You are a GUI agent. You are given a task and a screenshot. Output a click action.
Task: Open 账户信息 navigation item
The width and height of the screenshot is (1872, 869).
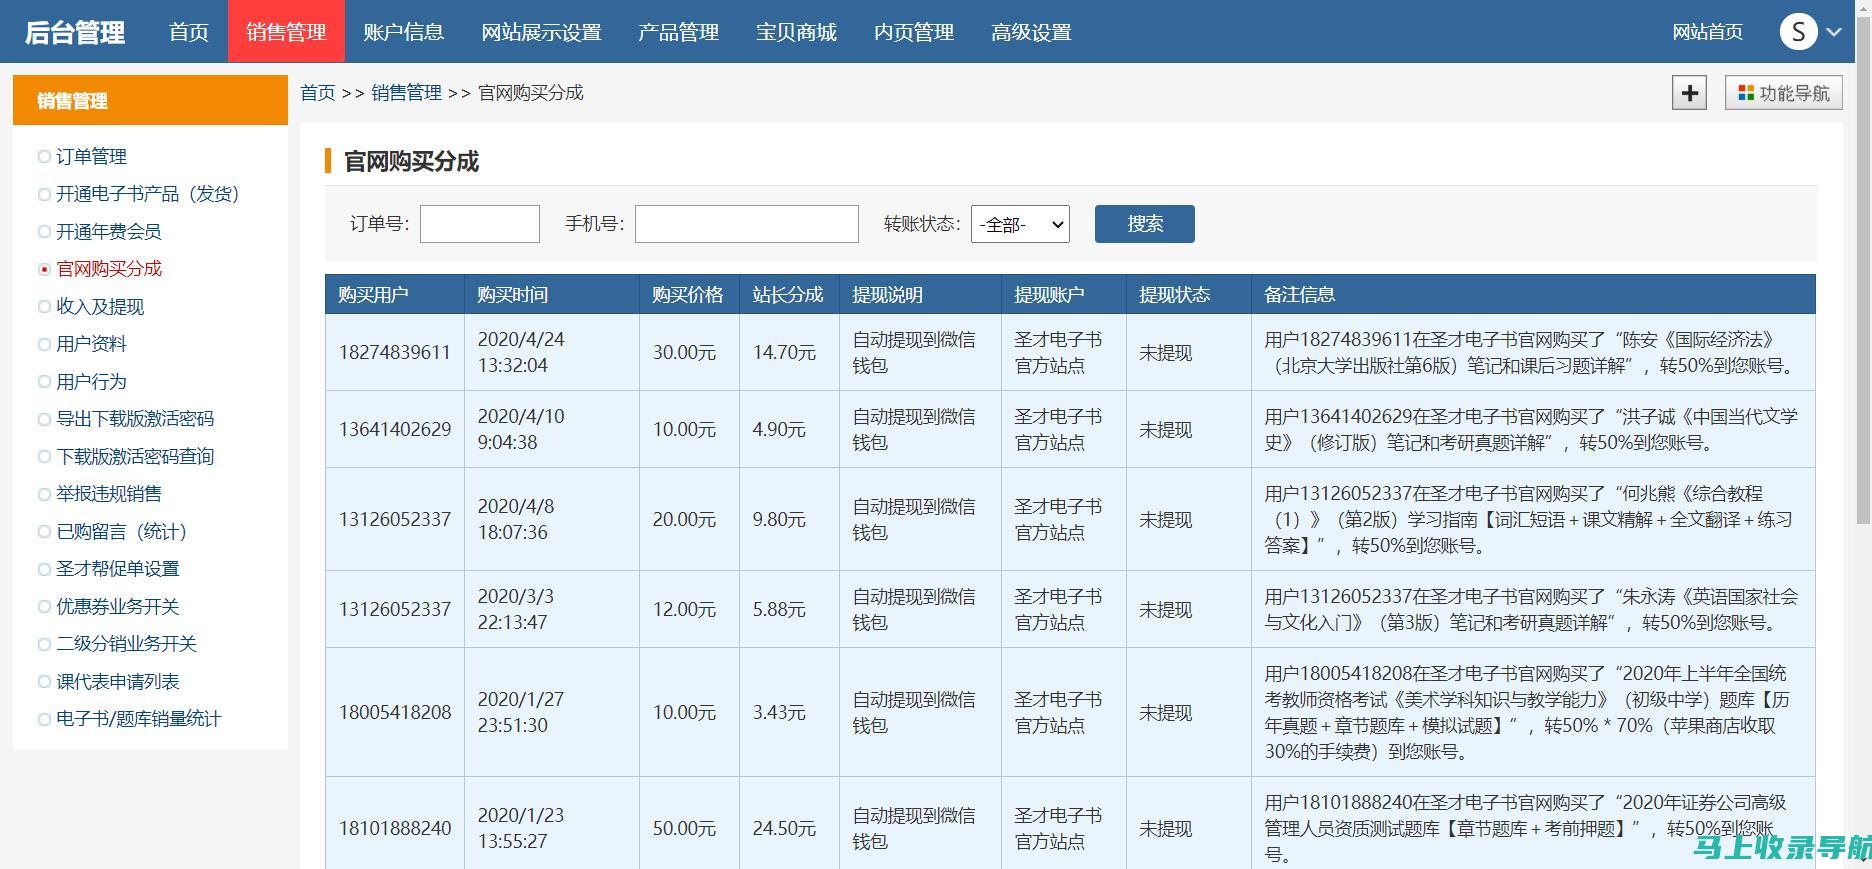(x=403, y=32)
